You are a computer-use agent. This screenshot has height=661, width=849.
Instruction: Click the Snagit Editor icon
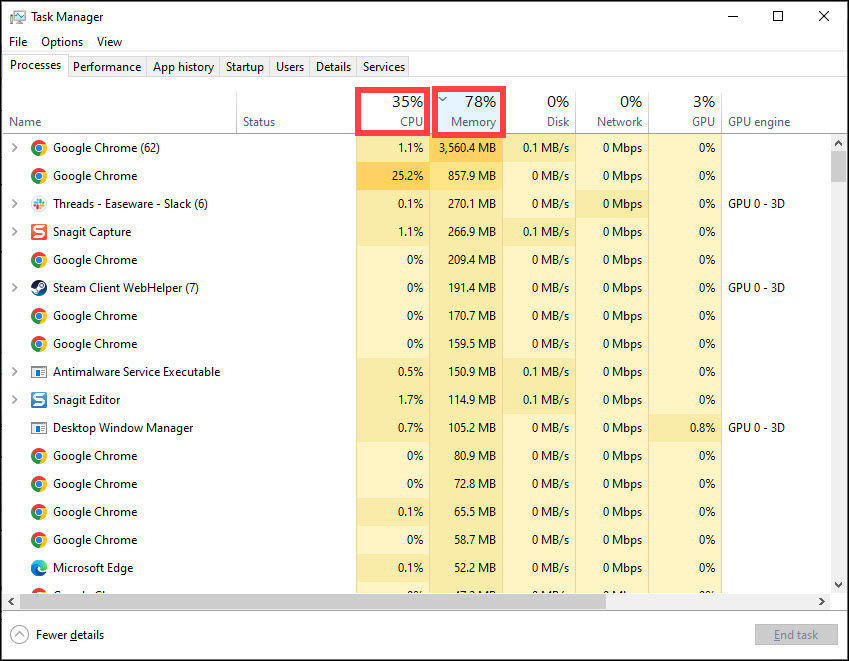(x=38, y=399)
